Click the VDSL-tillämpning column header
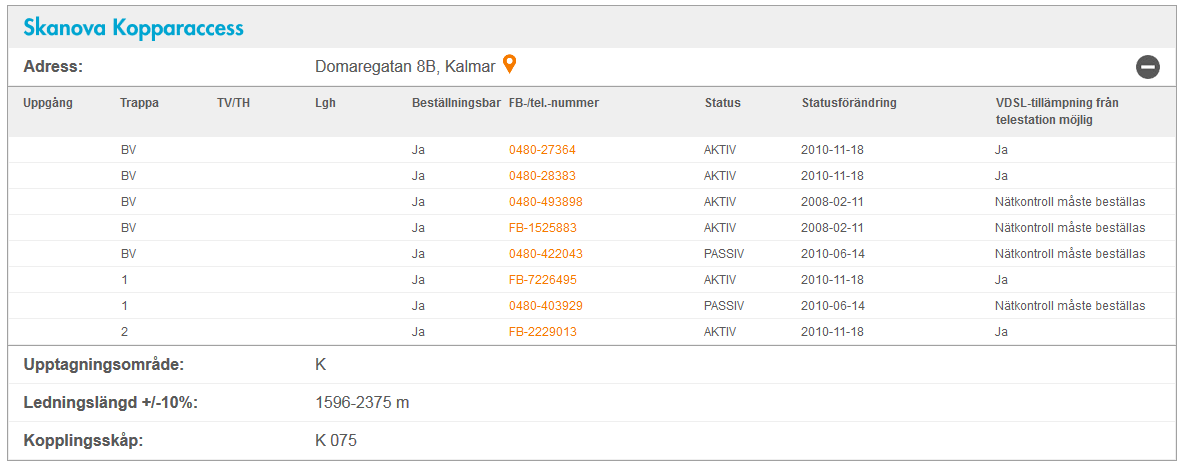 click(1056, 111)
